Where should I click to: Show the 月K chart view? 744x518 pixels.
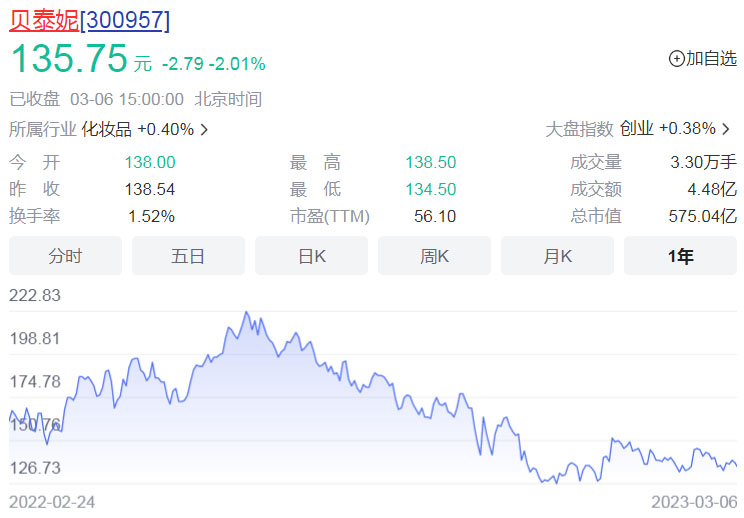[x=557, y=256]
